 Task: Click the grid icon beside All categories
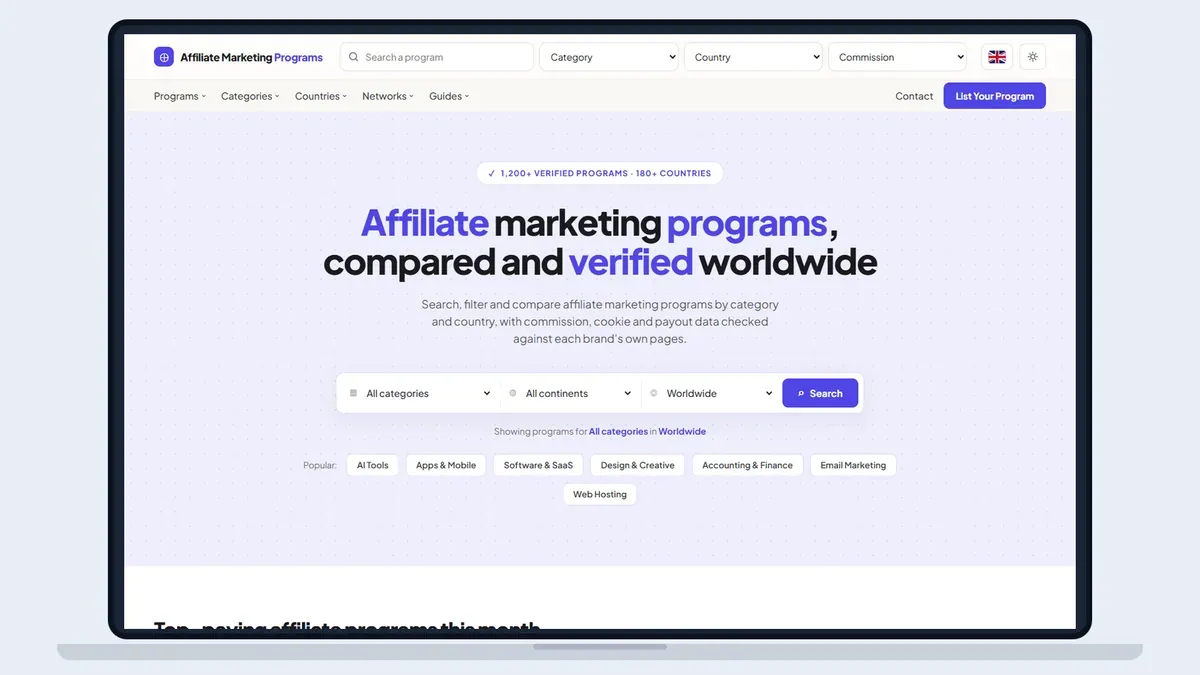coord(353,393)
